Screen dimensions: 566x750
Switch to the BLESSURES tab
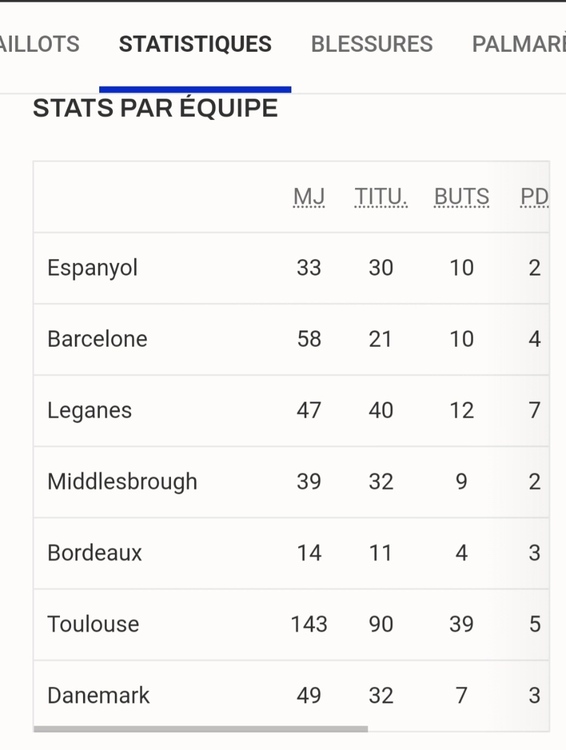[x=372, y=44]
